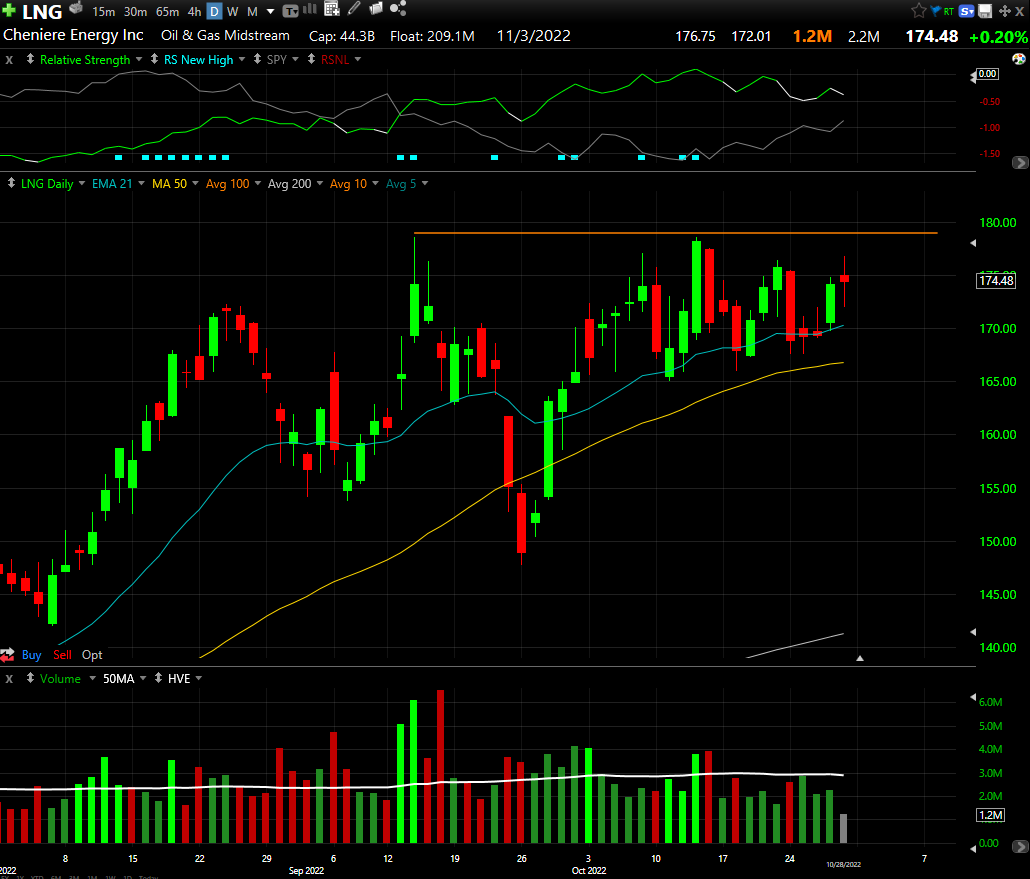Click the scroll arrow button on Relative Strength pane
Image resolution: width=1030 pixels, height=879 pixels.
click(x=1019, y=162)
